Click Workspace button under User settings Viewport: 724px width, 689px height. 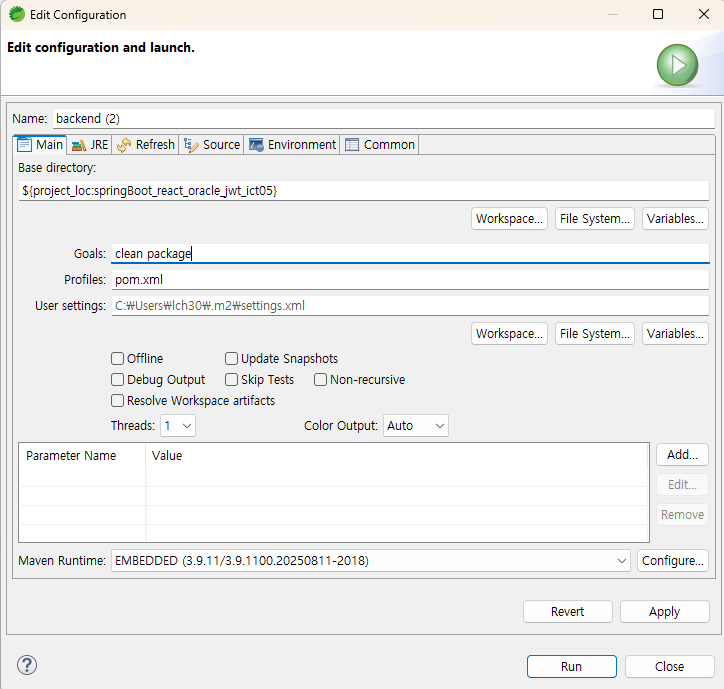[509, 333]
